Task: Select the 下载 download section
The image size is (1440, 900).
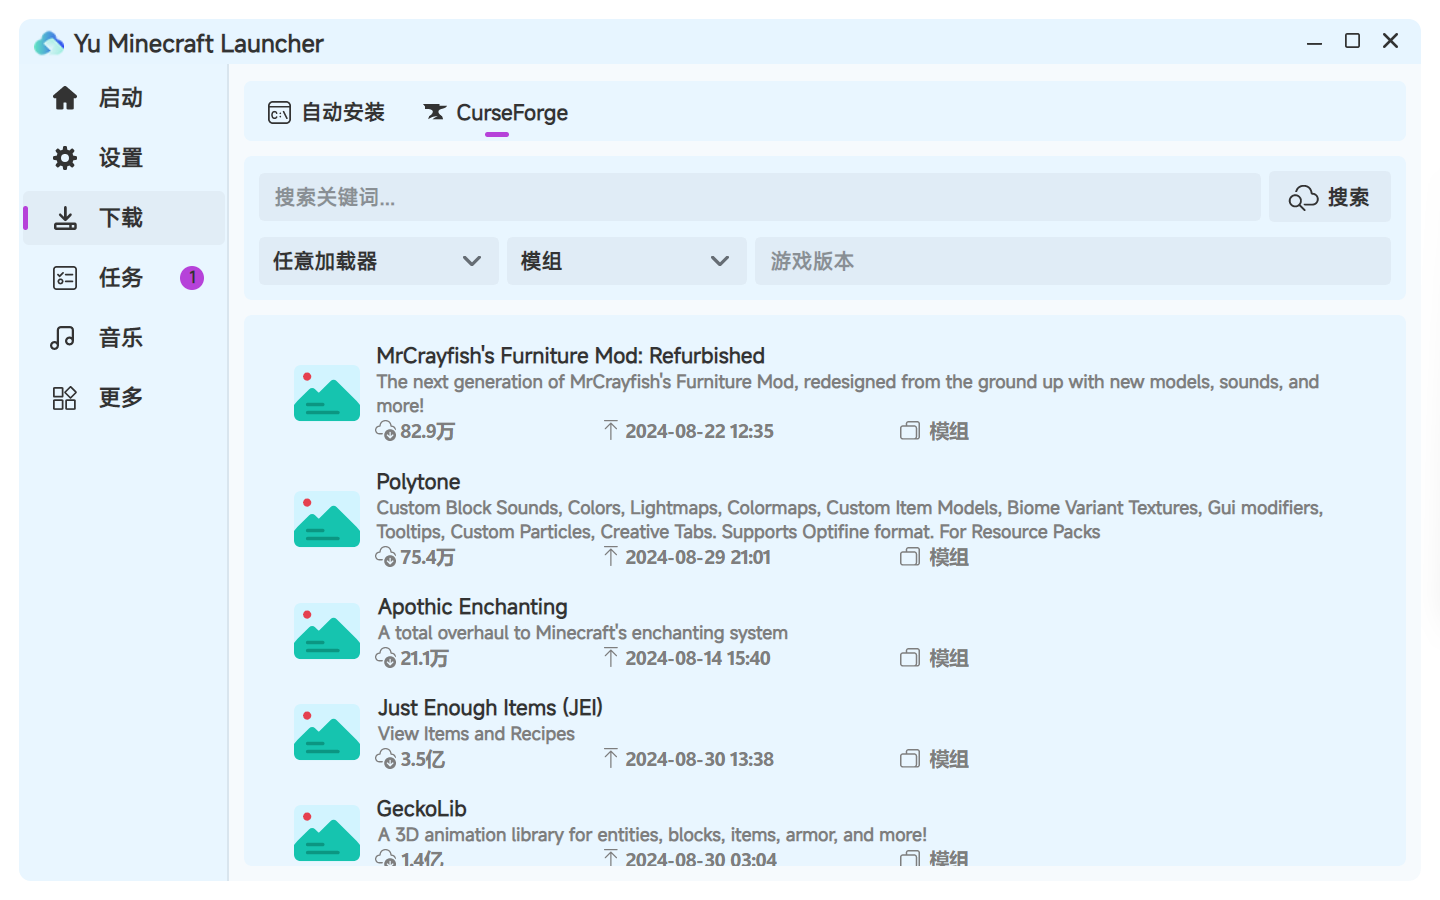Action: pos(124,218)
